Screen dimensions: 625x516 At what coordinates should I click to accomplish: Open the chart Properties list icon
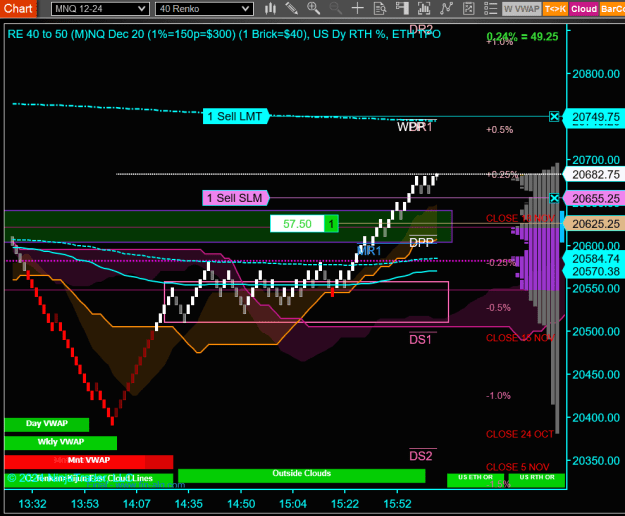coord(490,8)
